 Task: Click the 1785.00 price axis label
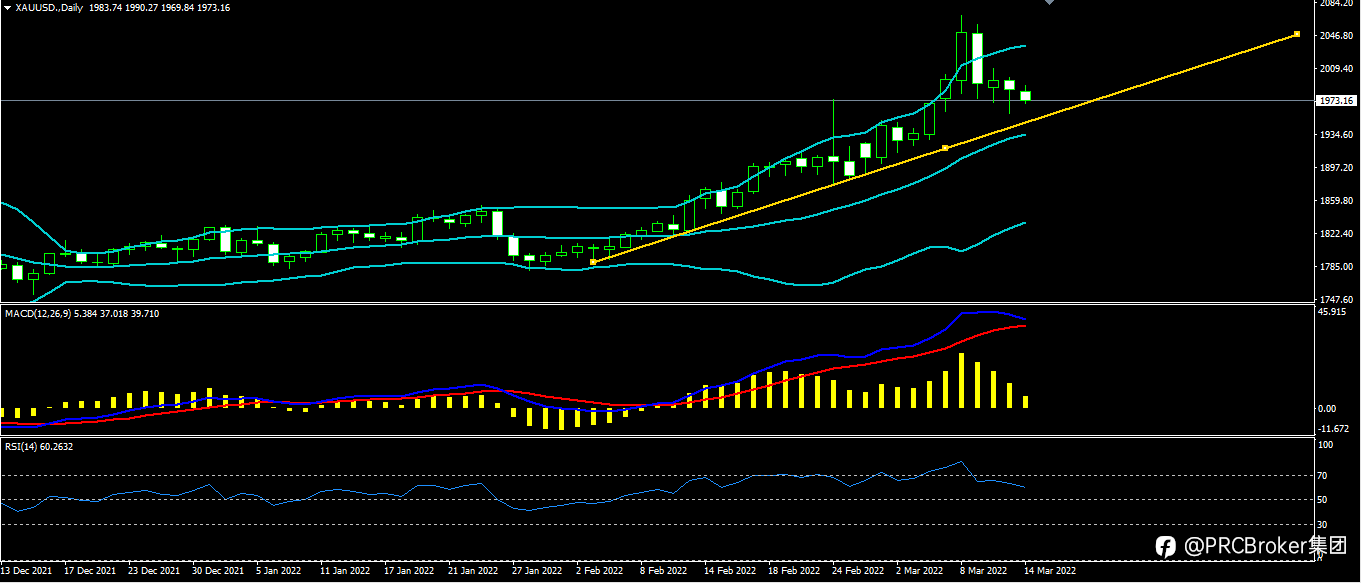pos(1337,267)
